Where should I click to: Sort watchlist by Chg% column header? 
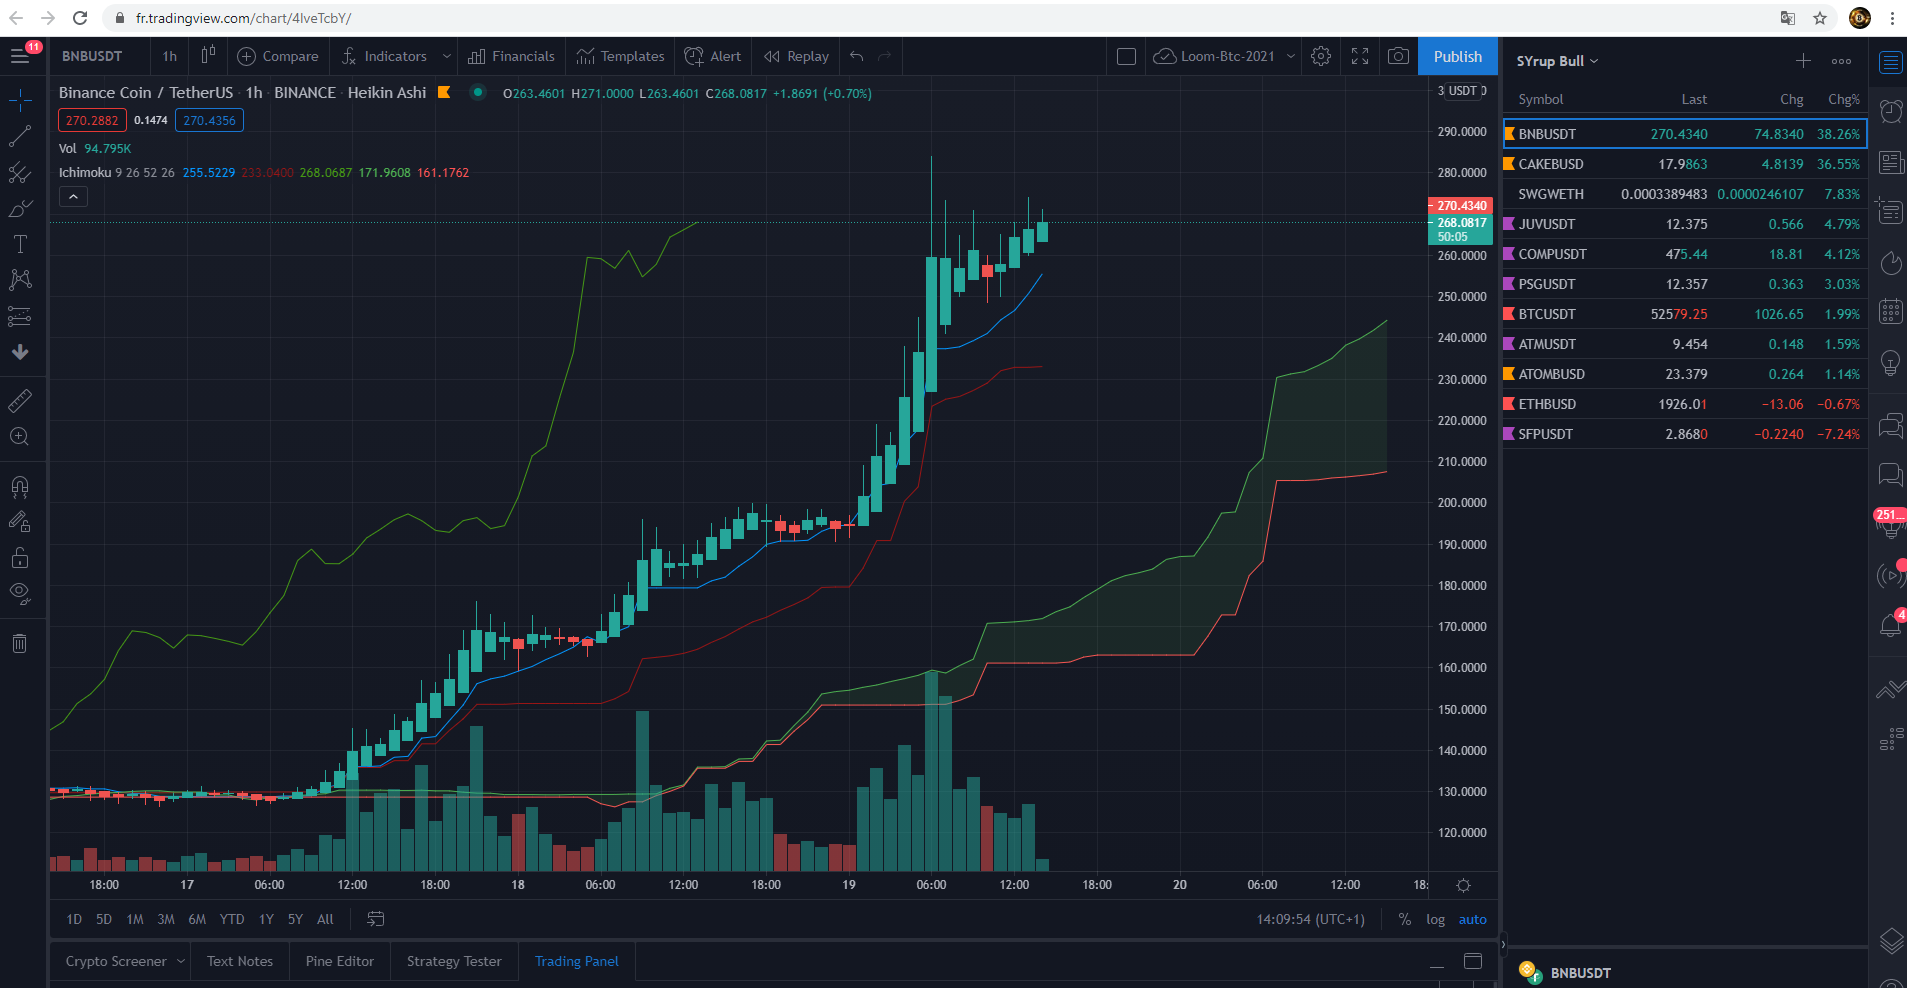1843,99
